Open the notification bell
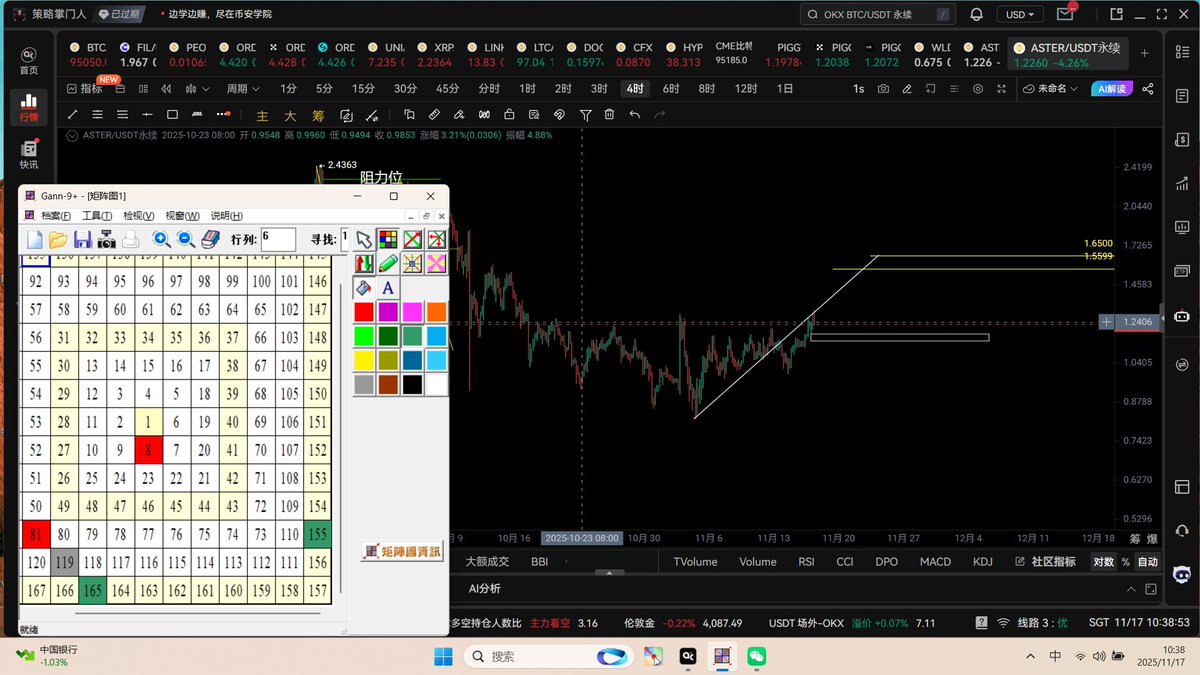Viewport: 1200px width, 675px height. click(x=976, y=15)
